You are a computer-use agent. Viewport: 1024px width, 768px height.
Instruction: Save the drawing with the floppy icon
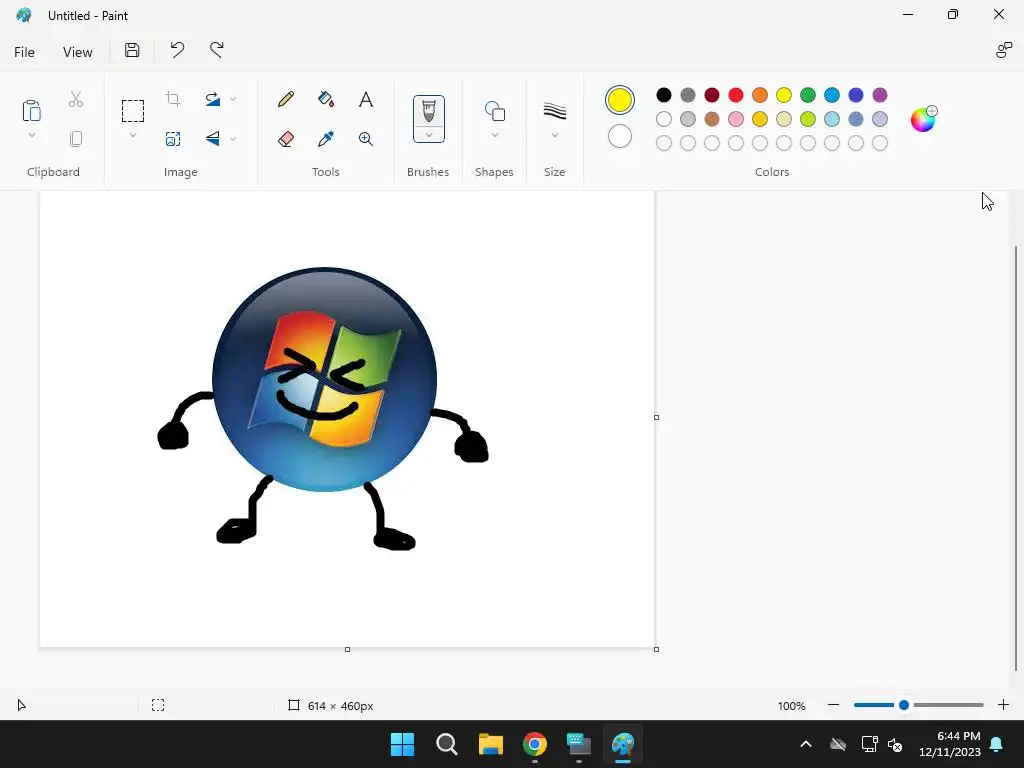(x=132, y=50)
